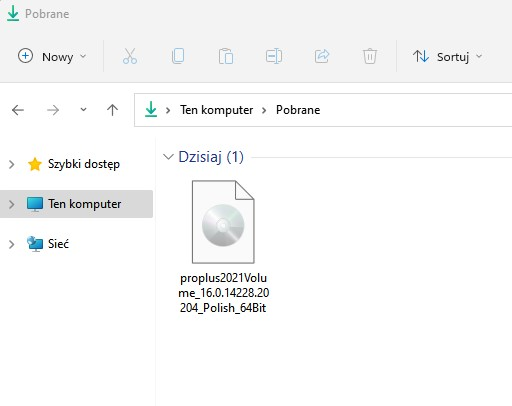Click the Delete trash can icon
Image resolution: width=512 pixels, height=406 pixels.
pyautogui.click(x=370, y=56)
